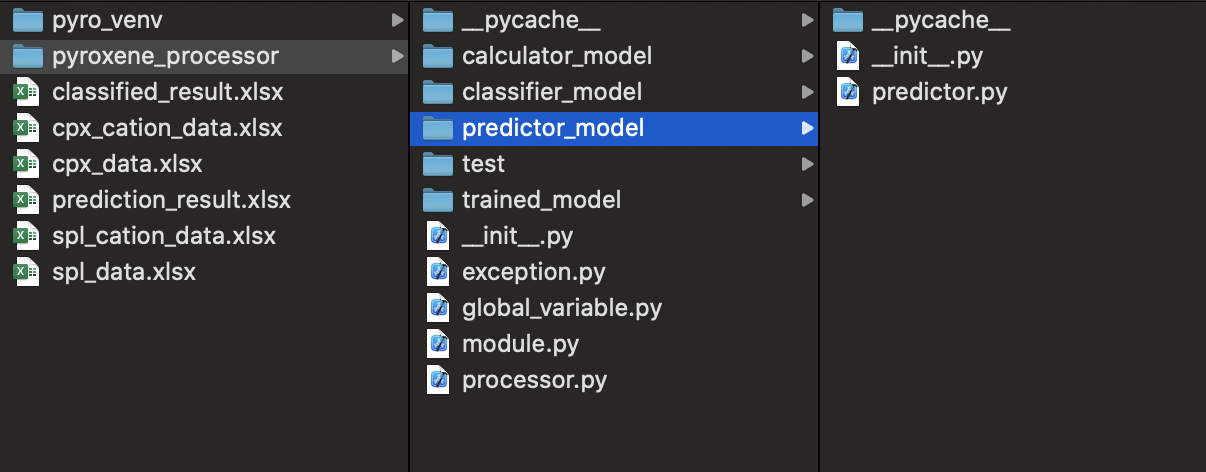Select __init__.py in the rightmost column
The width and height of the screenshot is (1206, 472).
click(x=927, y=56)
